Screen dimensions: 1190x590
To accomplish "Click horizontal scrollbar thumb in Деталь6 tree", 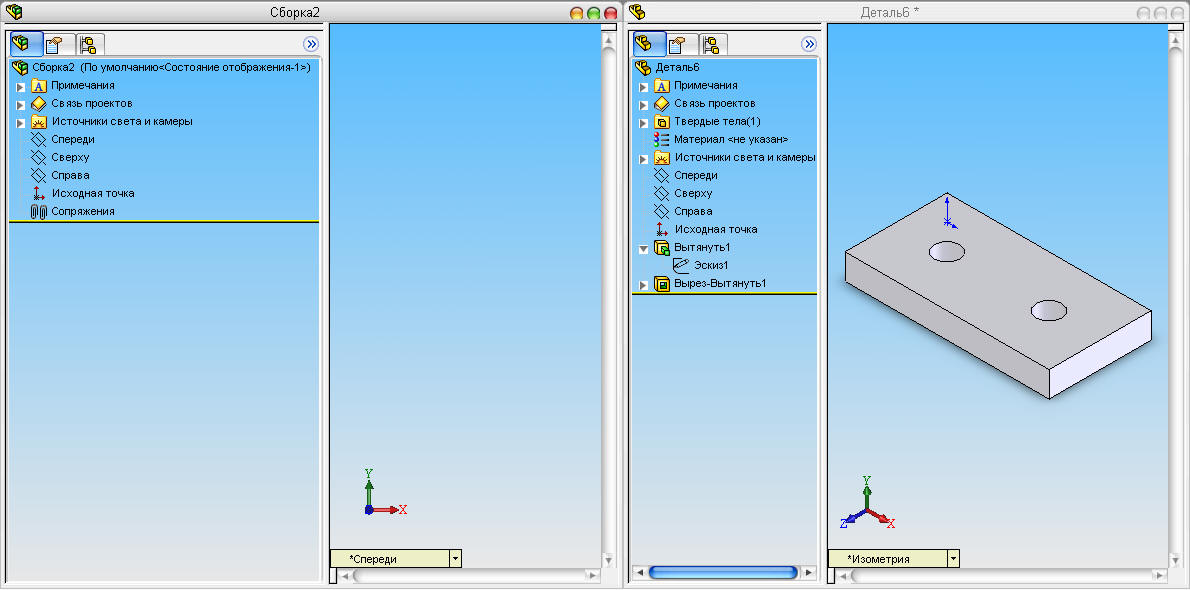I will click(723, 573).
